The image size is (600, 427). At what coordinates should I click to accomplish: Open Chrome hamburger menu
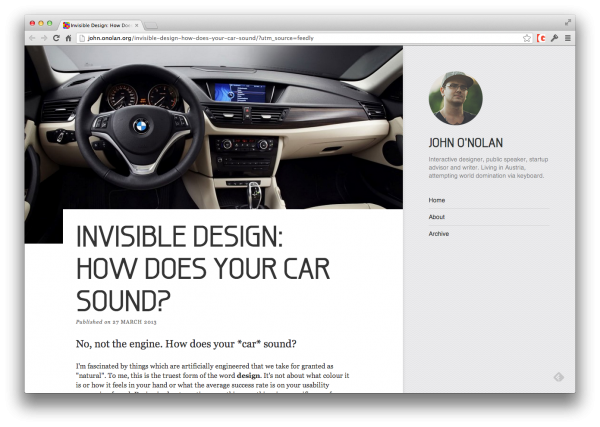[567, 38]
